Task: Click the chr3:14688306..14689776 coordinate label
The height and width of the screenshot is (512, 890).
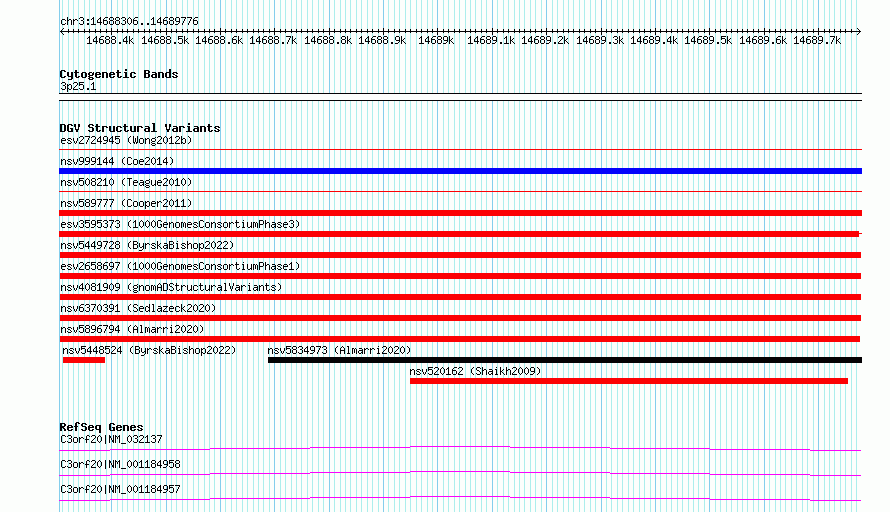Action: pos(129,22)
